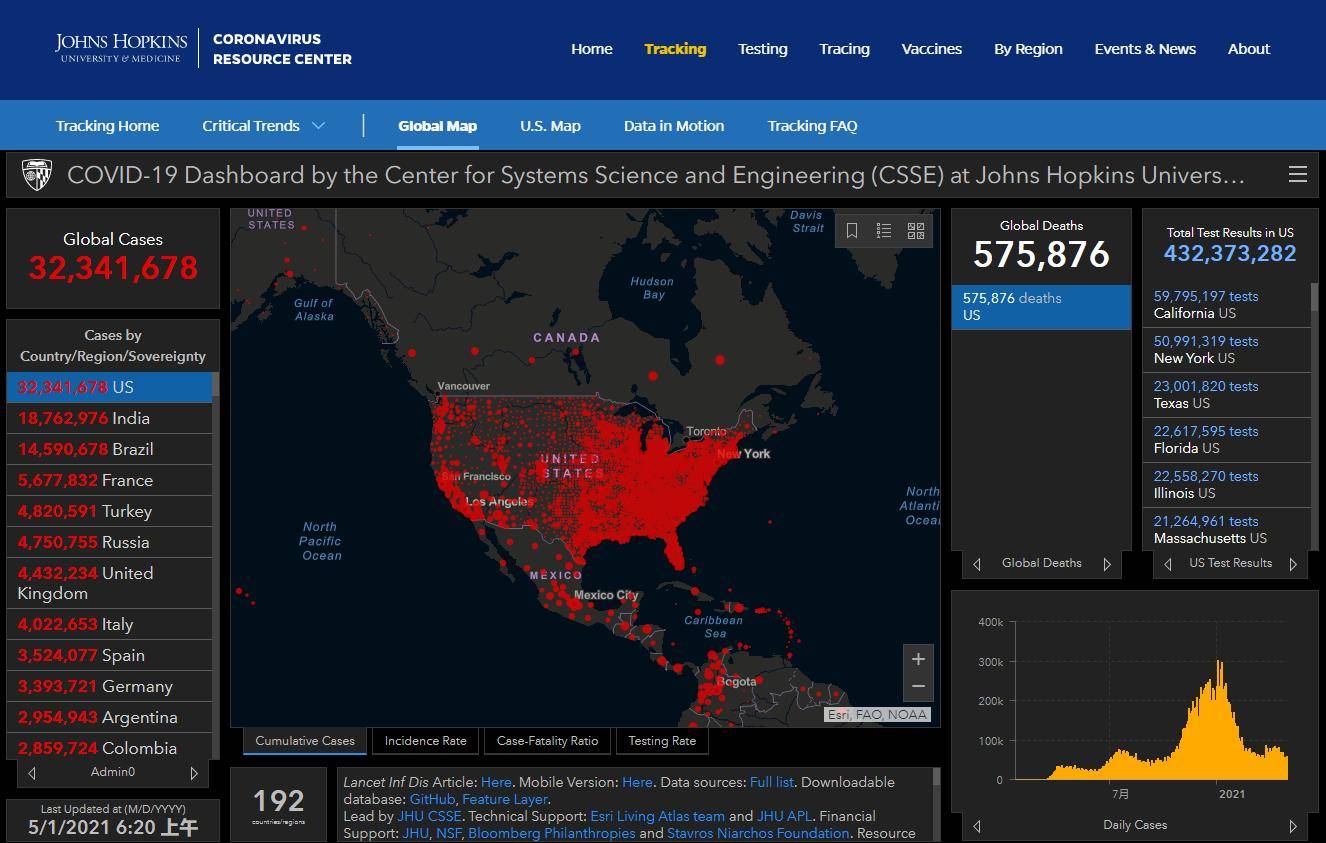Zoom in the map with plus button

pyautogui.click(x=918, y=659)
